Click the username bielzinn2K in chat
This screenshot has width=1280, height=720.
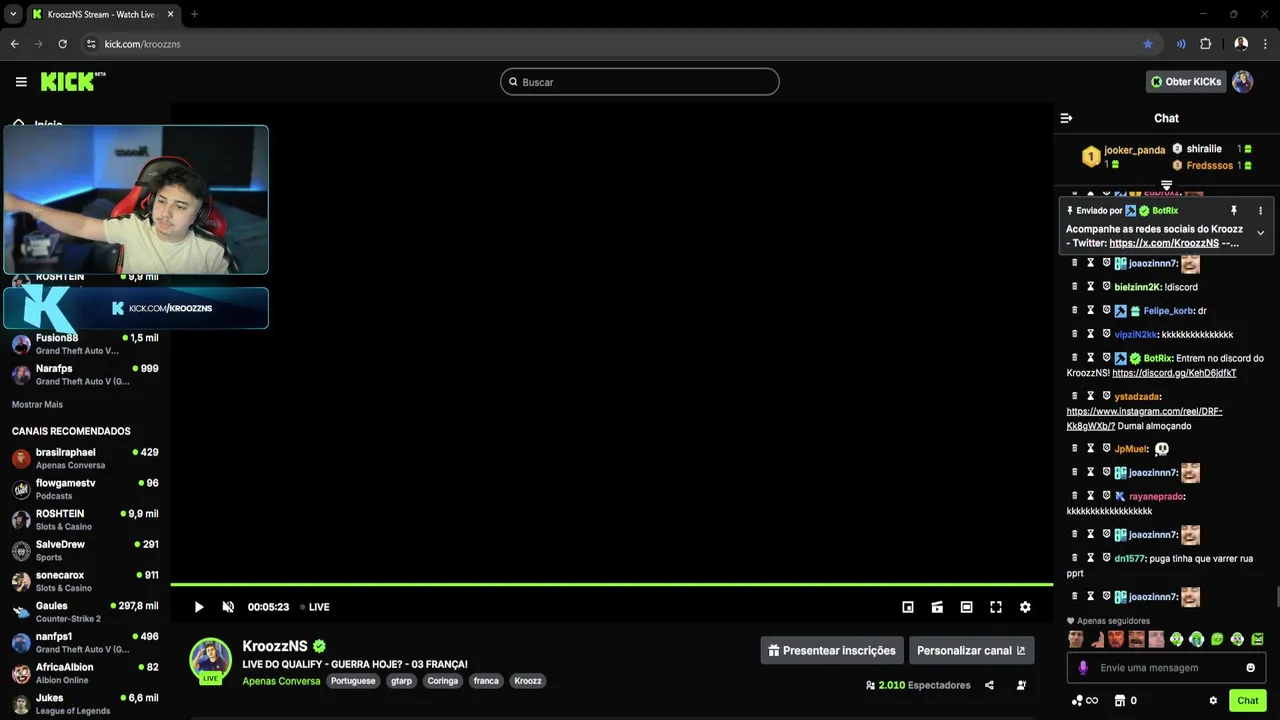1138,287
